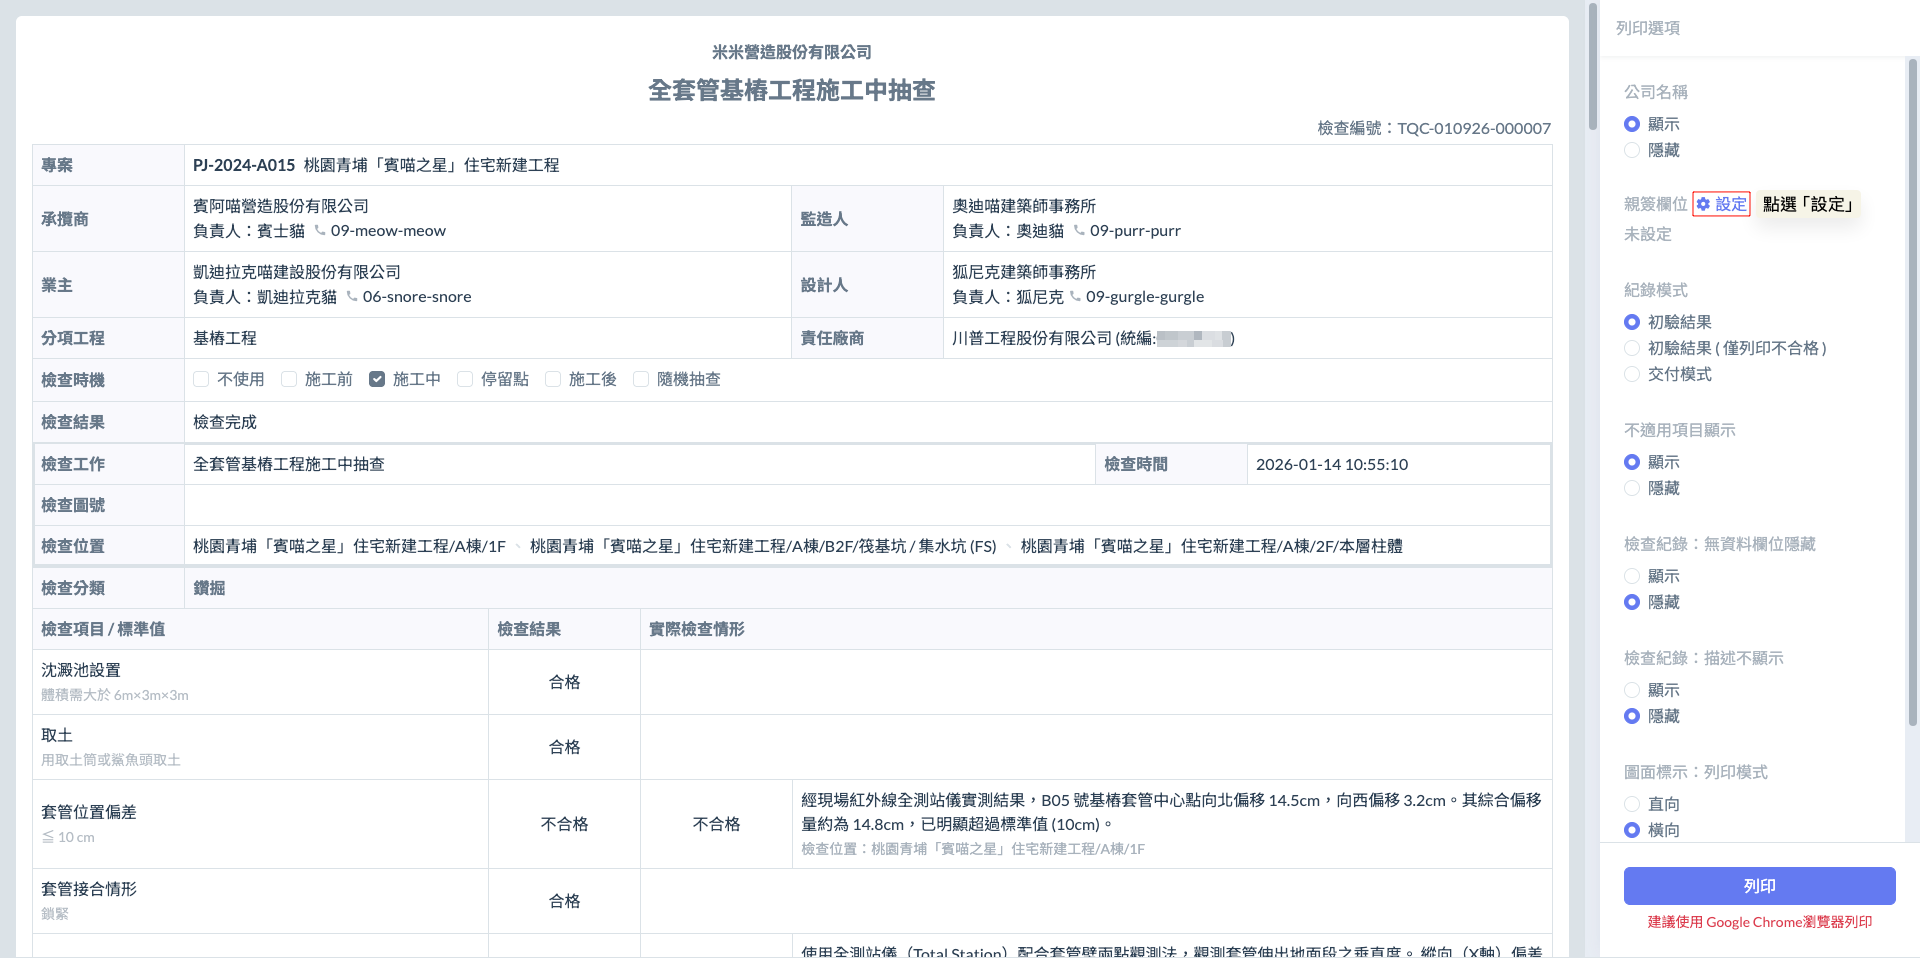Click phone icon beside 09-gurgle-gurgle
This screenshot has height=958, width=1920.
(x=1075, y=297)
